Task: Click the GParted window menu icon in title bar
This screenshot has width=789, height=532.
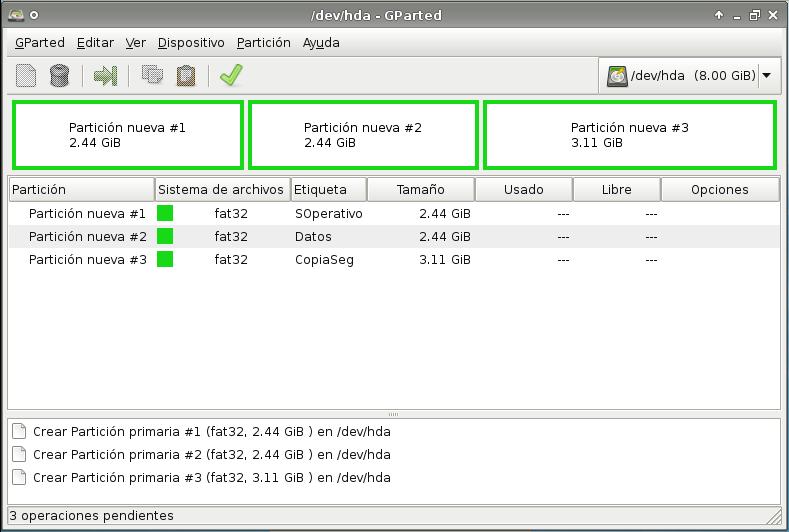Action: 16,15
